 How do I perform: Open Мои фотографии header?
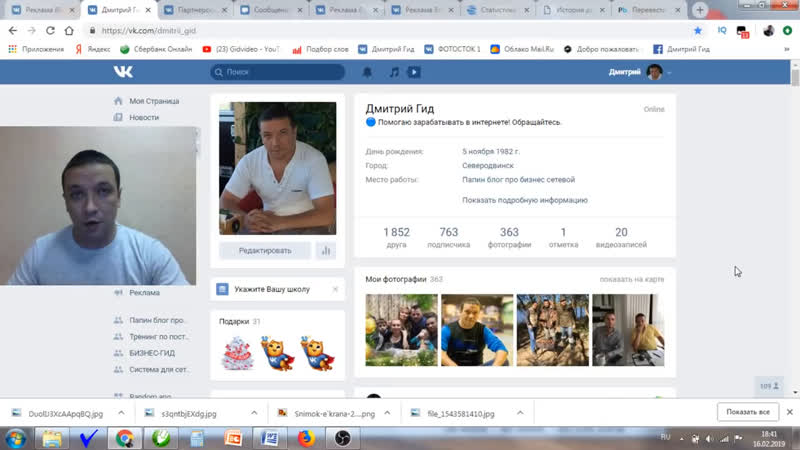(395, 279)
